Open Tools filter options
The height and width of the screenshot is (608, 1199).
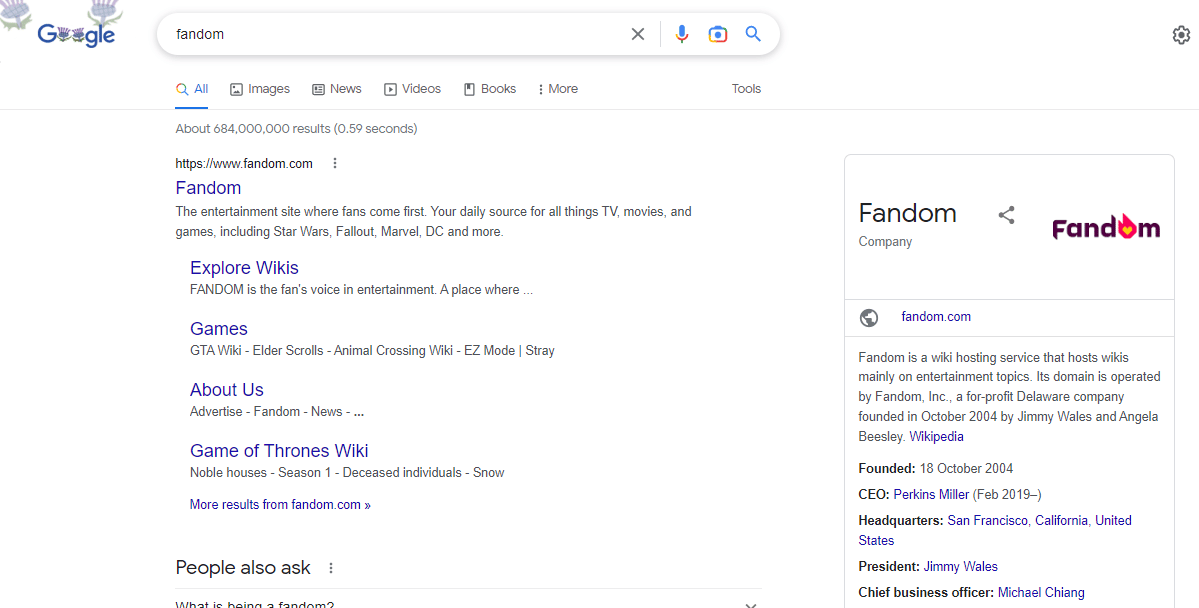click(x=746, y=89)
